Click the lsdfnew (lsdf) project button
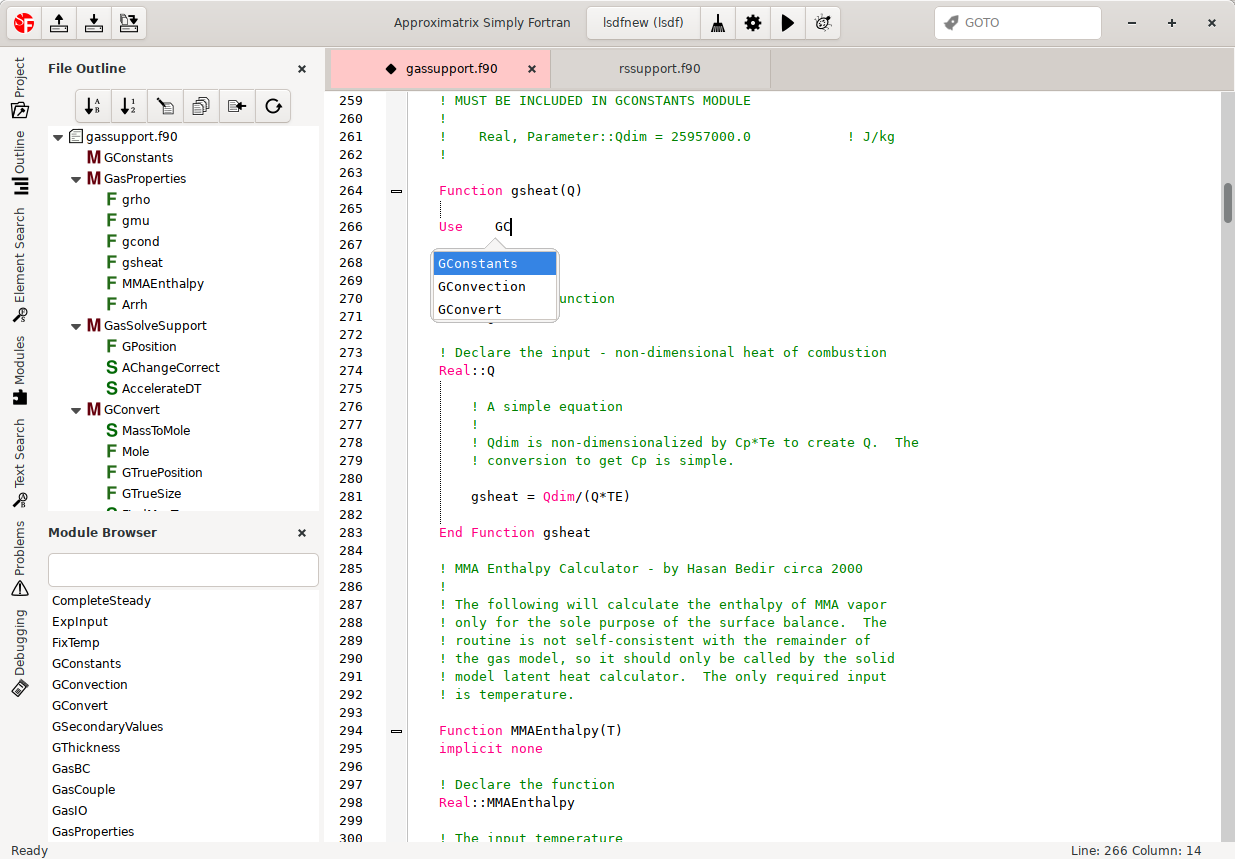 pos(643,23)
